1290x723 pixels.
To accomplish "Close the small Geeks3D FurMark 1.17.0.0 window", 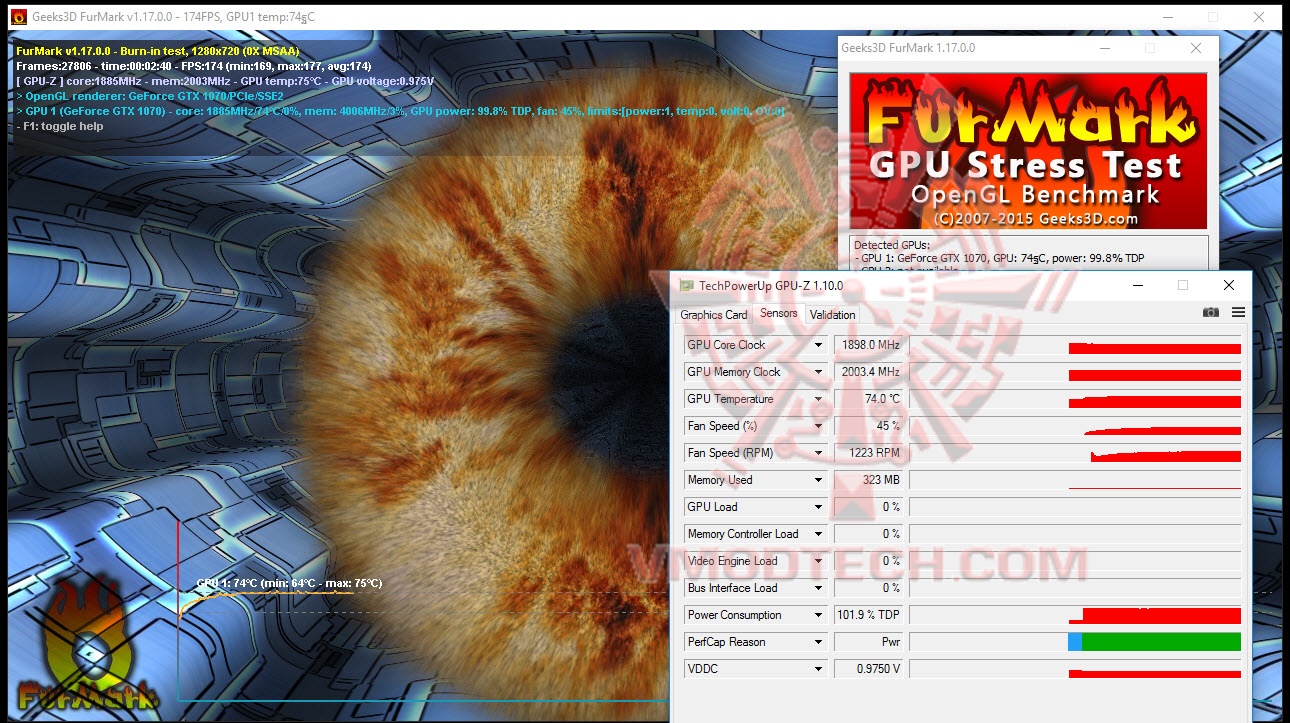I will point(1196,48).
